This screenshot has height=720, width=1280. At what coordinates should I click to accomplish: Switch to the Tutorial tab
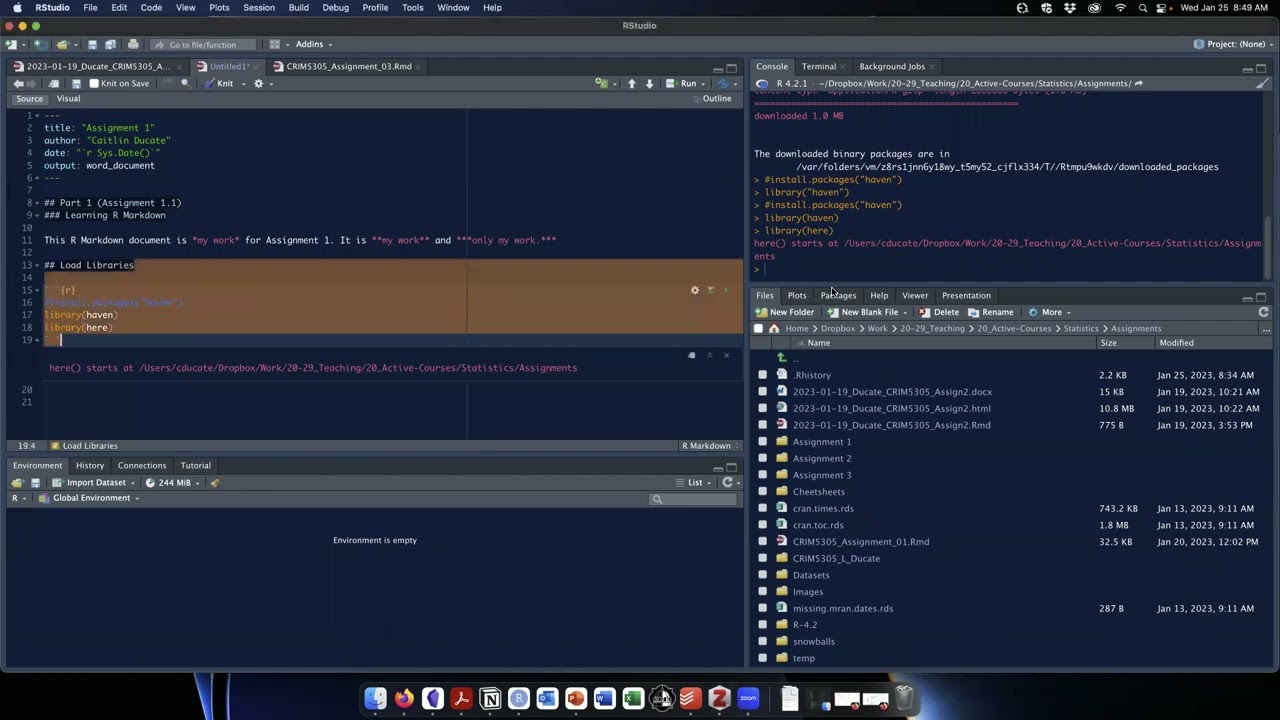[x=195, y=465]
